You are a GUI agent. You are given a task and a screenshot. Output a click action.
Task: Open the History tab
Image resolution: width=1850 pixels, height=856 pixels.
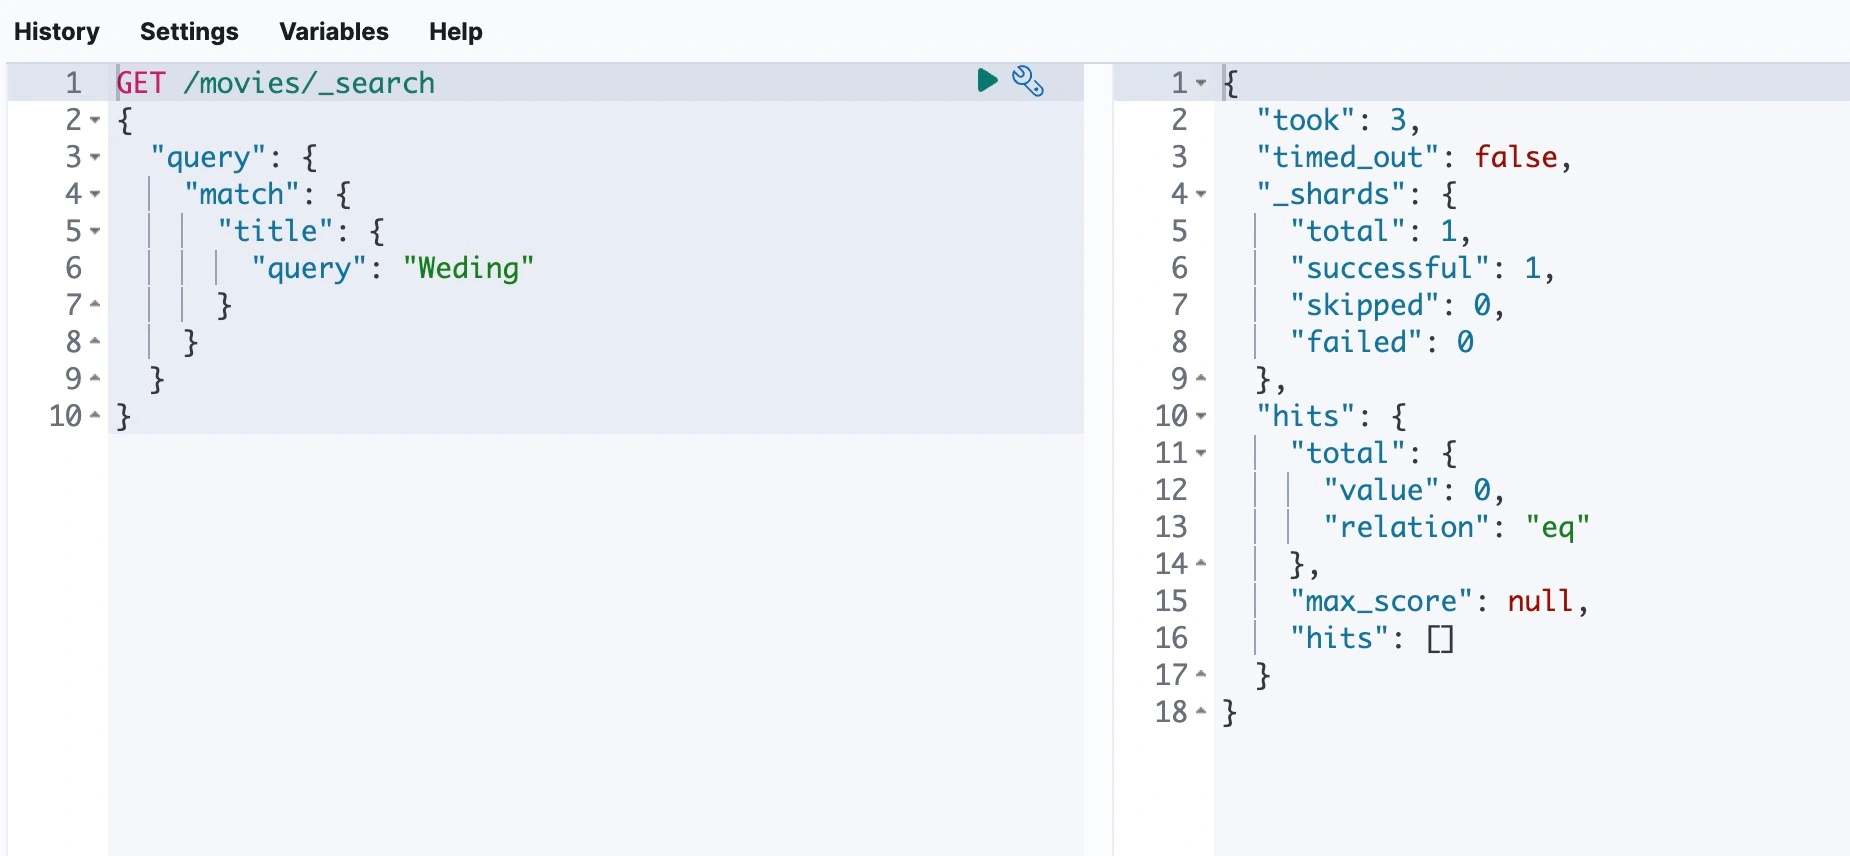(x=57, y=32)
